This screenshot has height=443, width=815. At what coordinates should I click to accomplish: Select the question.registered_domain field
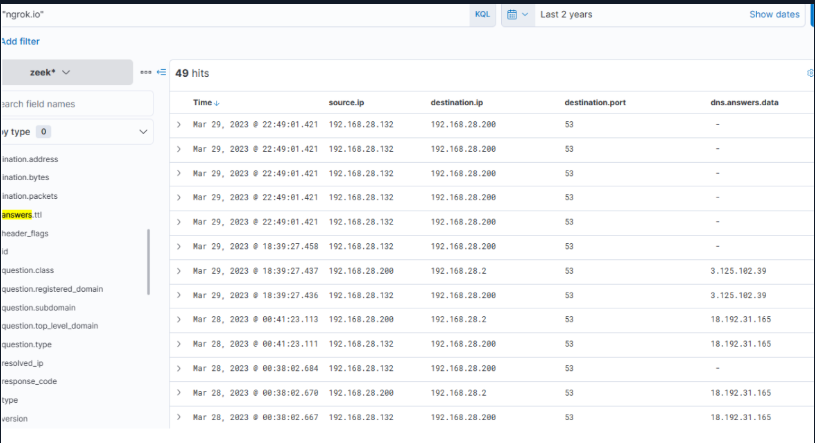52,289
